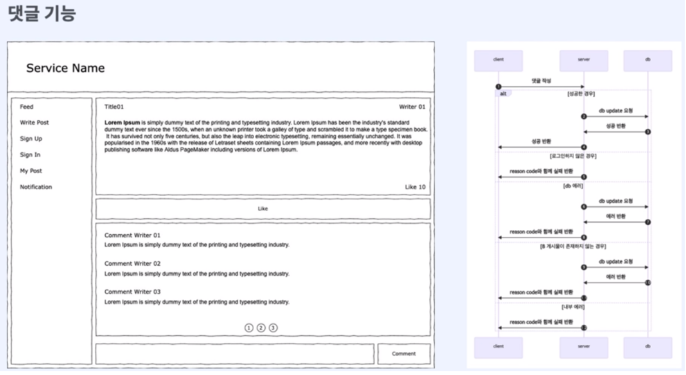
Task: Click the top db box in diagram
Action: click(648, 60)
